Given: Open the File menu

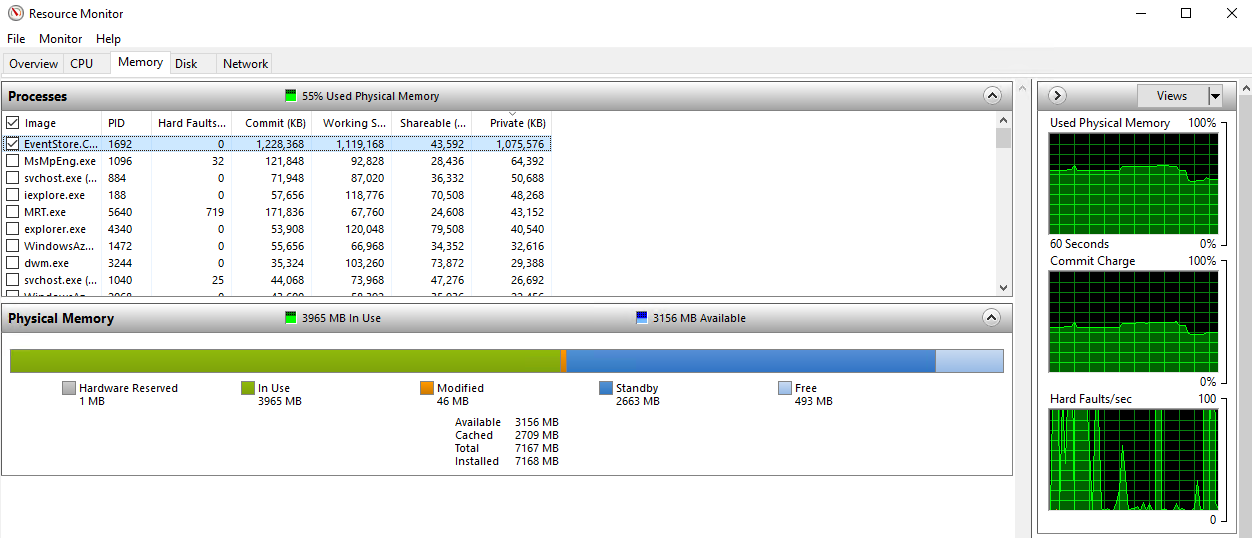Looking at the screenshot, I should click(16, 39).
